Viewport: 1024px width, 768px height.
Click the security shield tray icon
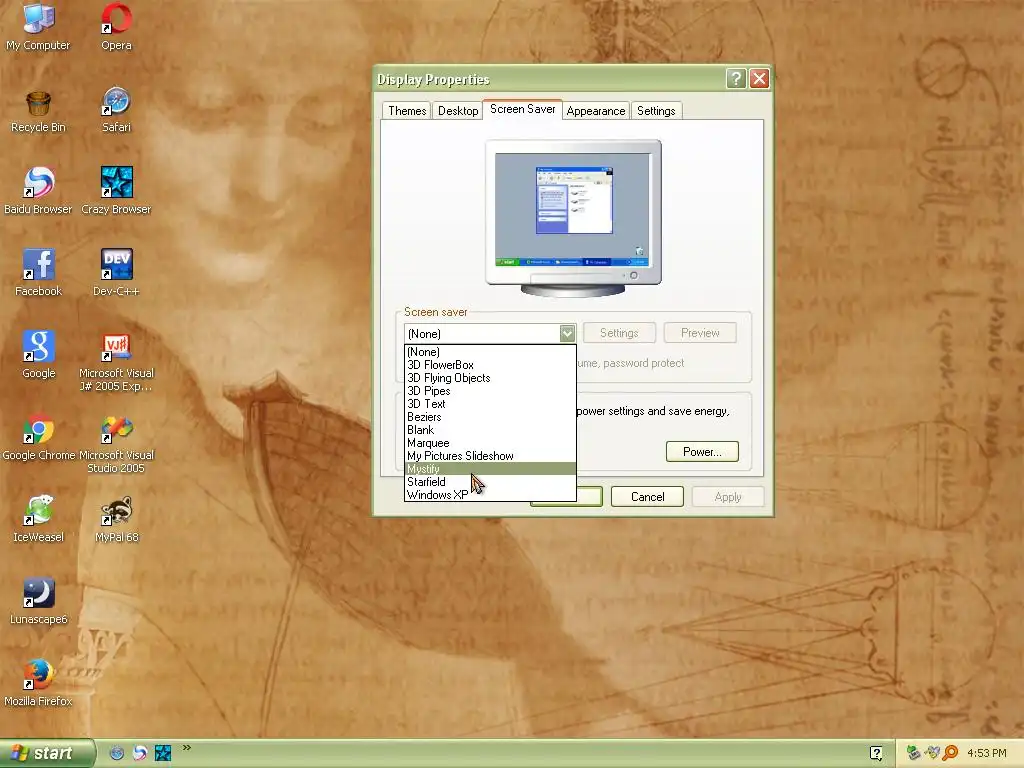click(x=932, y=753)
